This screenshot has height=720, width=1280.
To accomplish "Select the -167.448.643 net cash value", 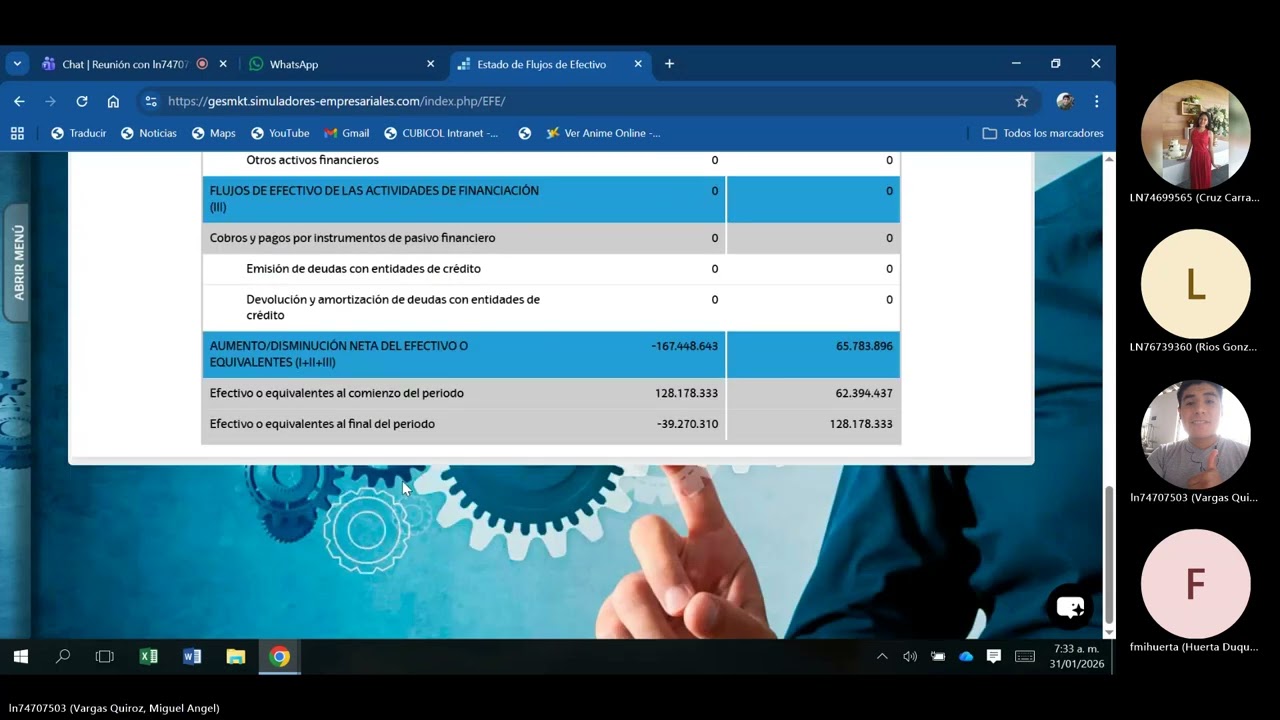I will (x=684, y=346).
